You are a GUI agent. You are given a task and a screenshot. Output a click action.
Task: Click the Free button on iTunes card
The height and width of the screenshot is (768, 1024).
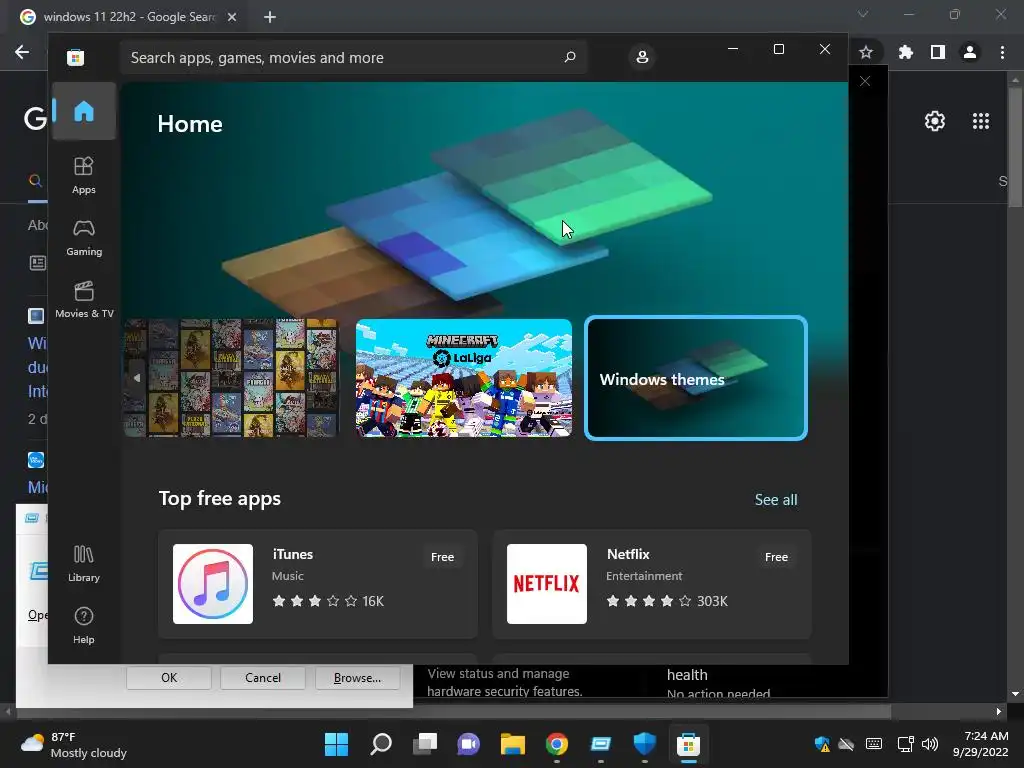click(x=442, y=557)
